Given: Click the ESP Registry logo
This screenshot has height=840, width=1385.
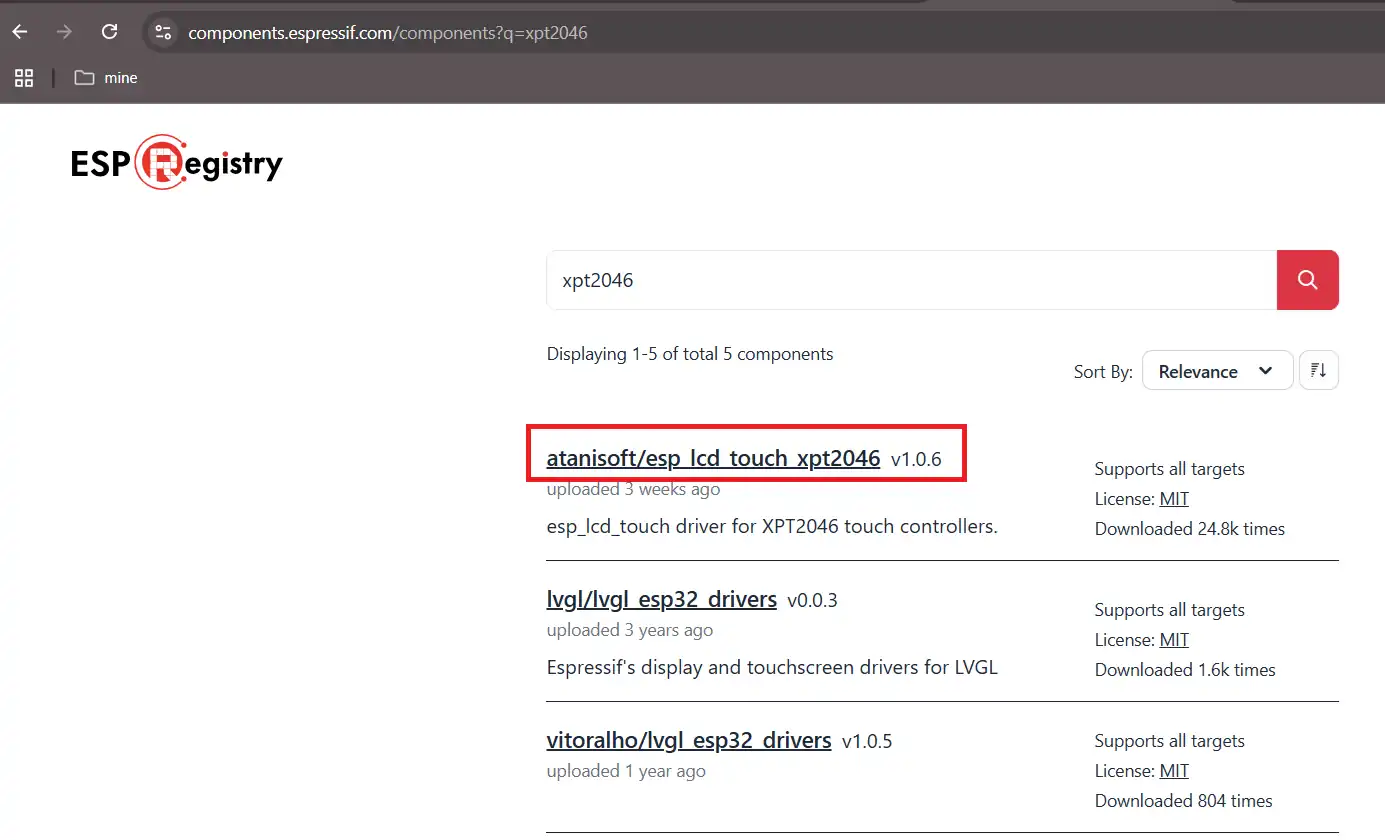Looking at the screenshot, I should coord(177,162).
